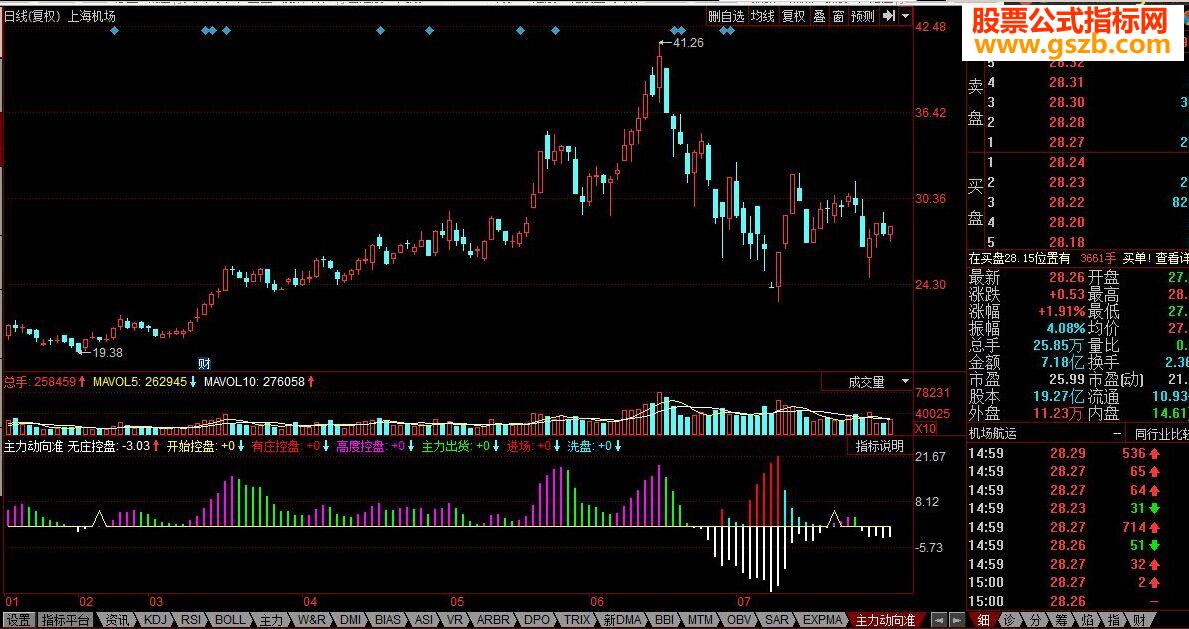Click the 洗盘 indicator legend label
The width and height of the screenshot is (1189, 629).
[580, 446]
